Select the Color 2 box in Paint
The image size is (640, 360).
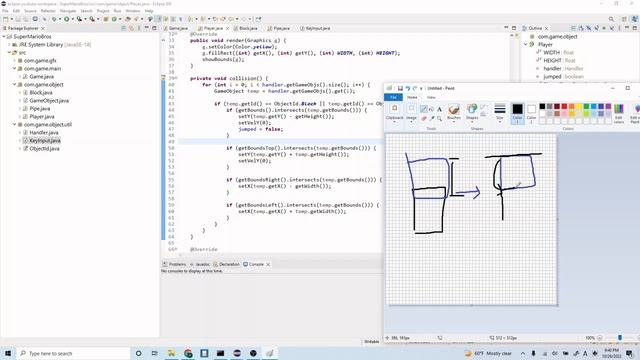coord(531,113)
